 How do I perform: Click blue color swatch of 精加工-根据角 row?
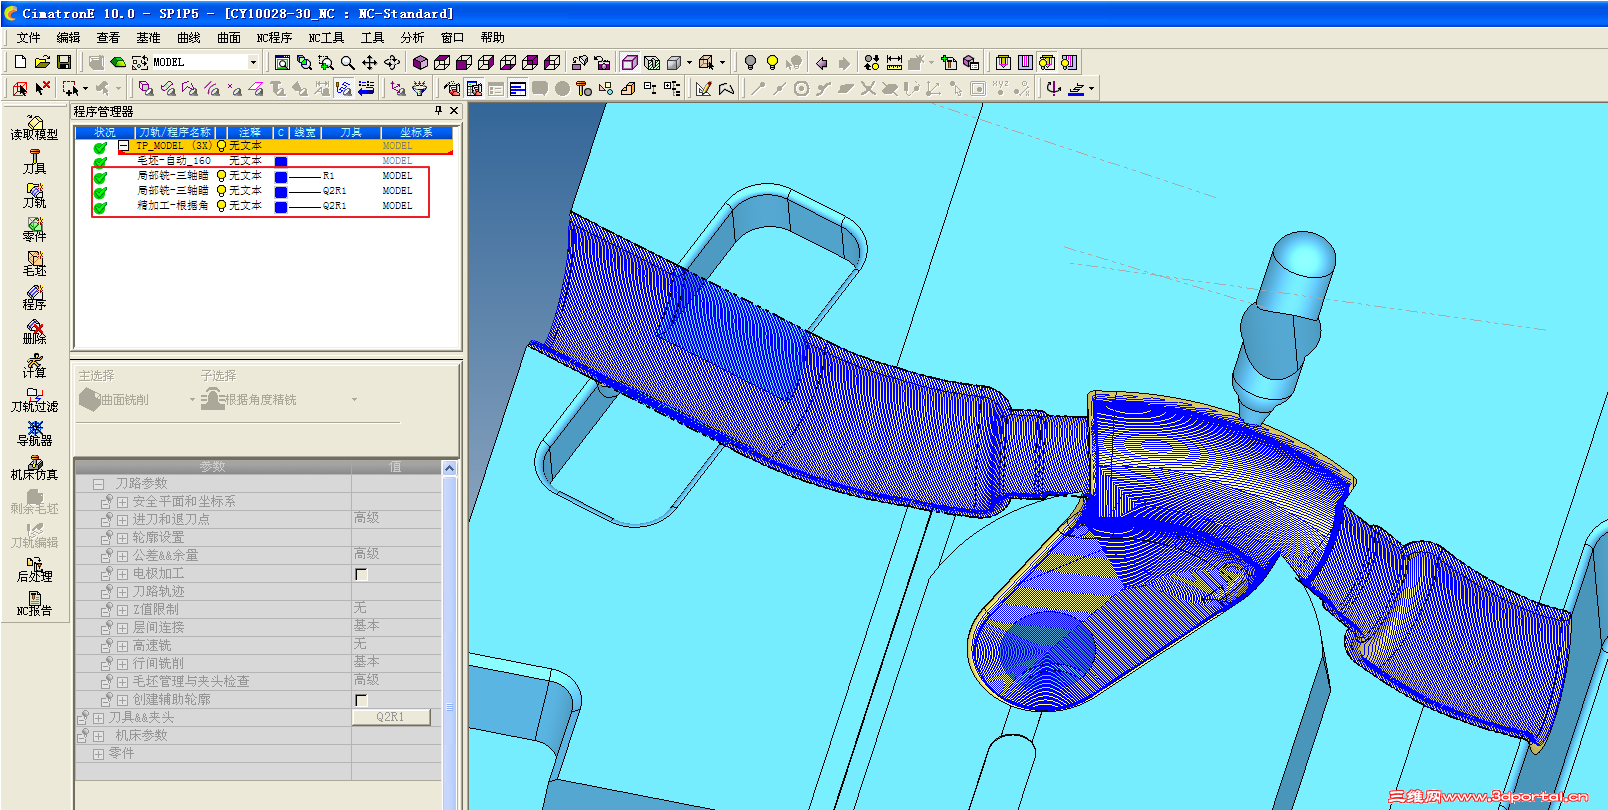(281, 207)
